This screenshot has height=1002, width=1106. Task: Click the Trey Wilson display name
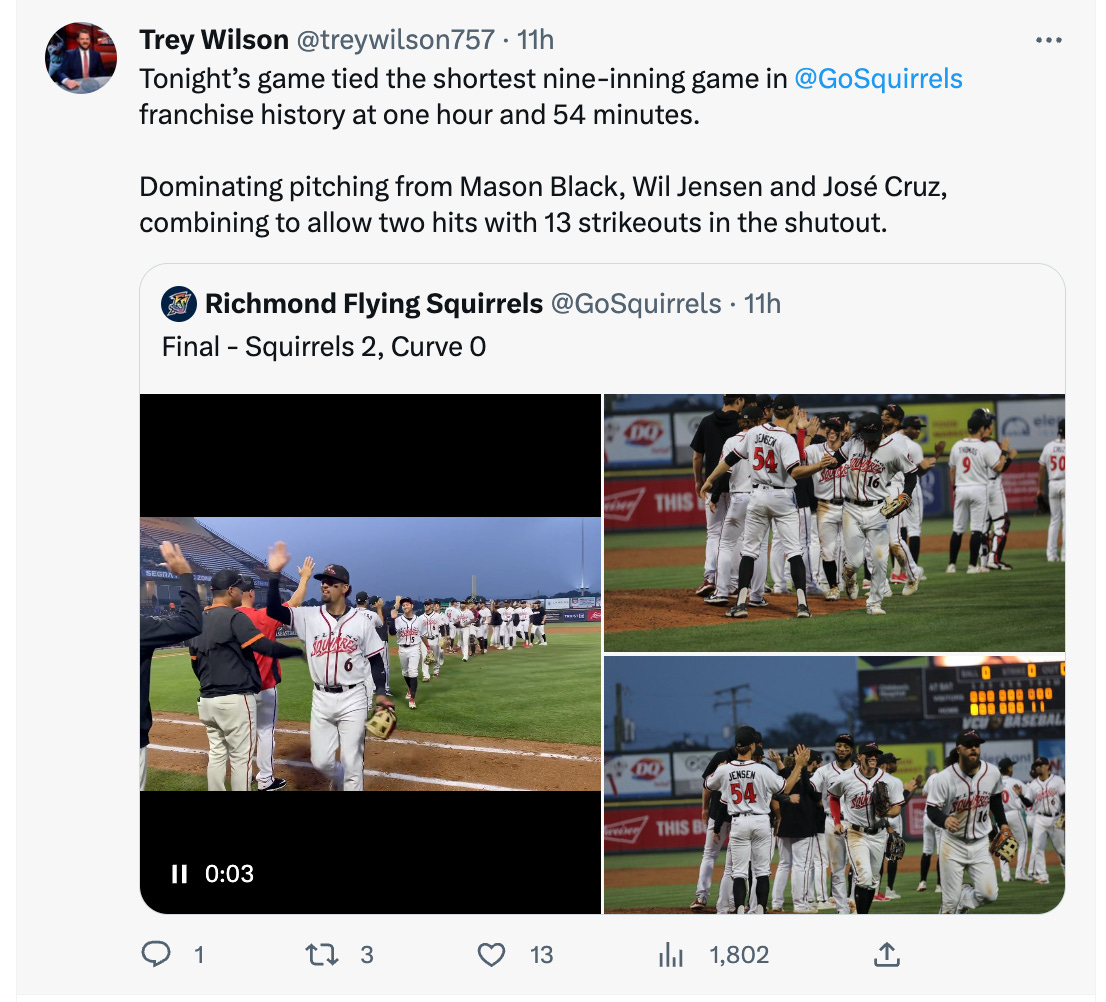214,40
